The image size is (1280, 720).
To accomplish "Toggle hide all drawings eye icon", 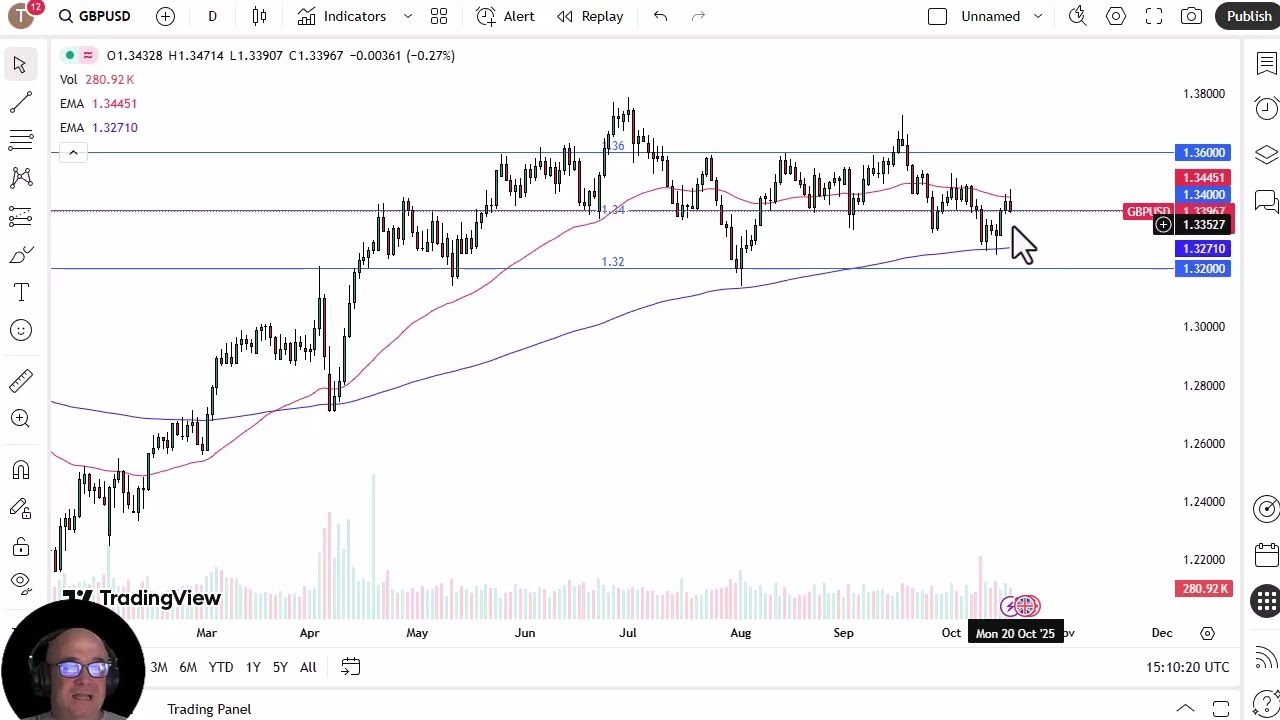I will point(20,581).
